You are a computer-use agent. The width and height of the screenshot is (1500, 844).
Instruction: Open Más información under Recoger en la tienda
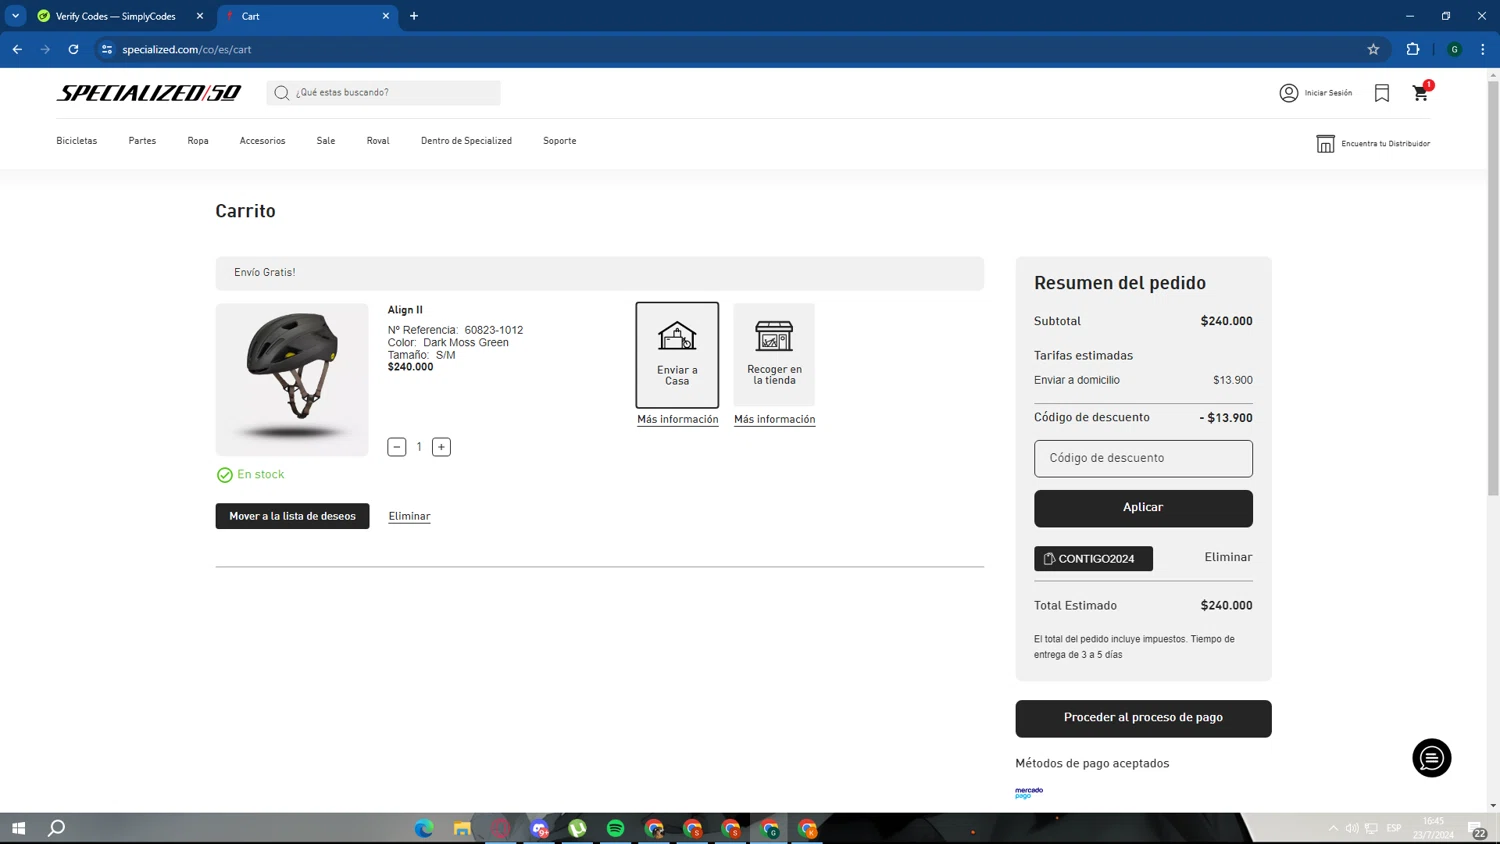[x=774, y=419]
